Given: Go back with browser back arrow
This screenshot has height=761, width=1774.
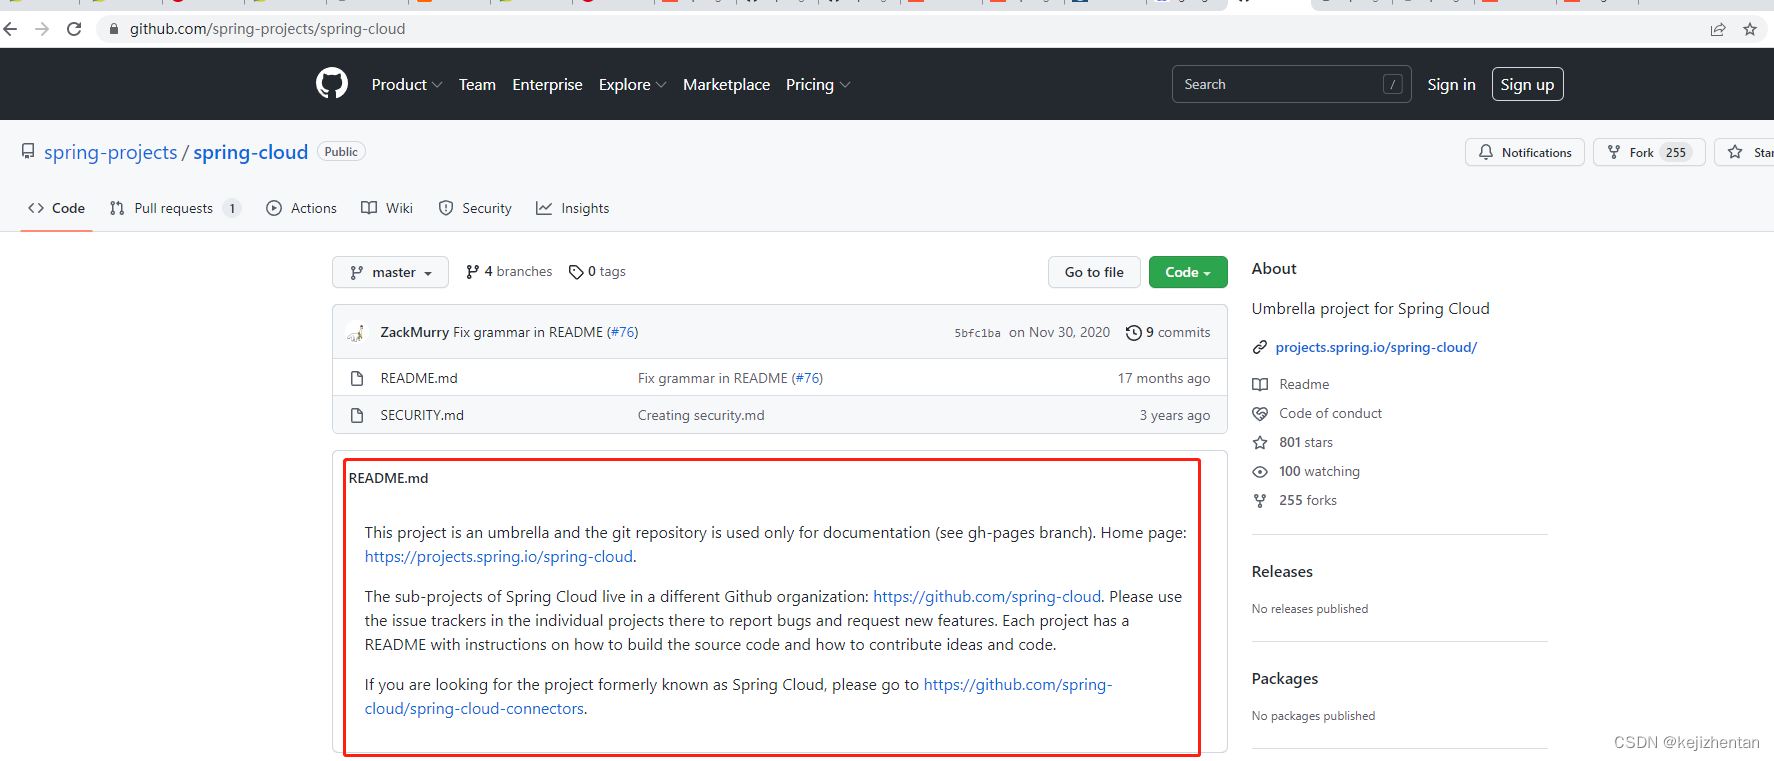Looking at the screenshot, I should click(x=11, y=29).
